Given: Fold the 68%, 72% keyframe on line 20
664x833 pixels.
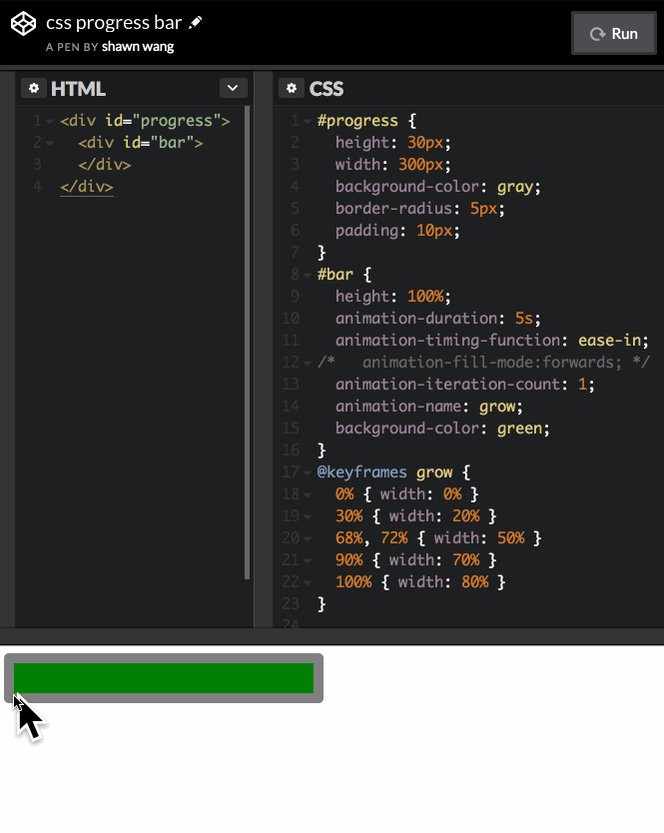Looking at the screenshot, I should (307, 539).
